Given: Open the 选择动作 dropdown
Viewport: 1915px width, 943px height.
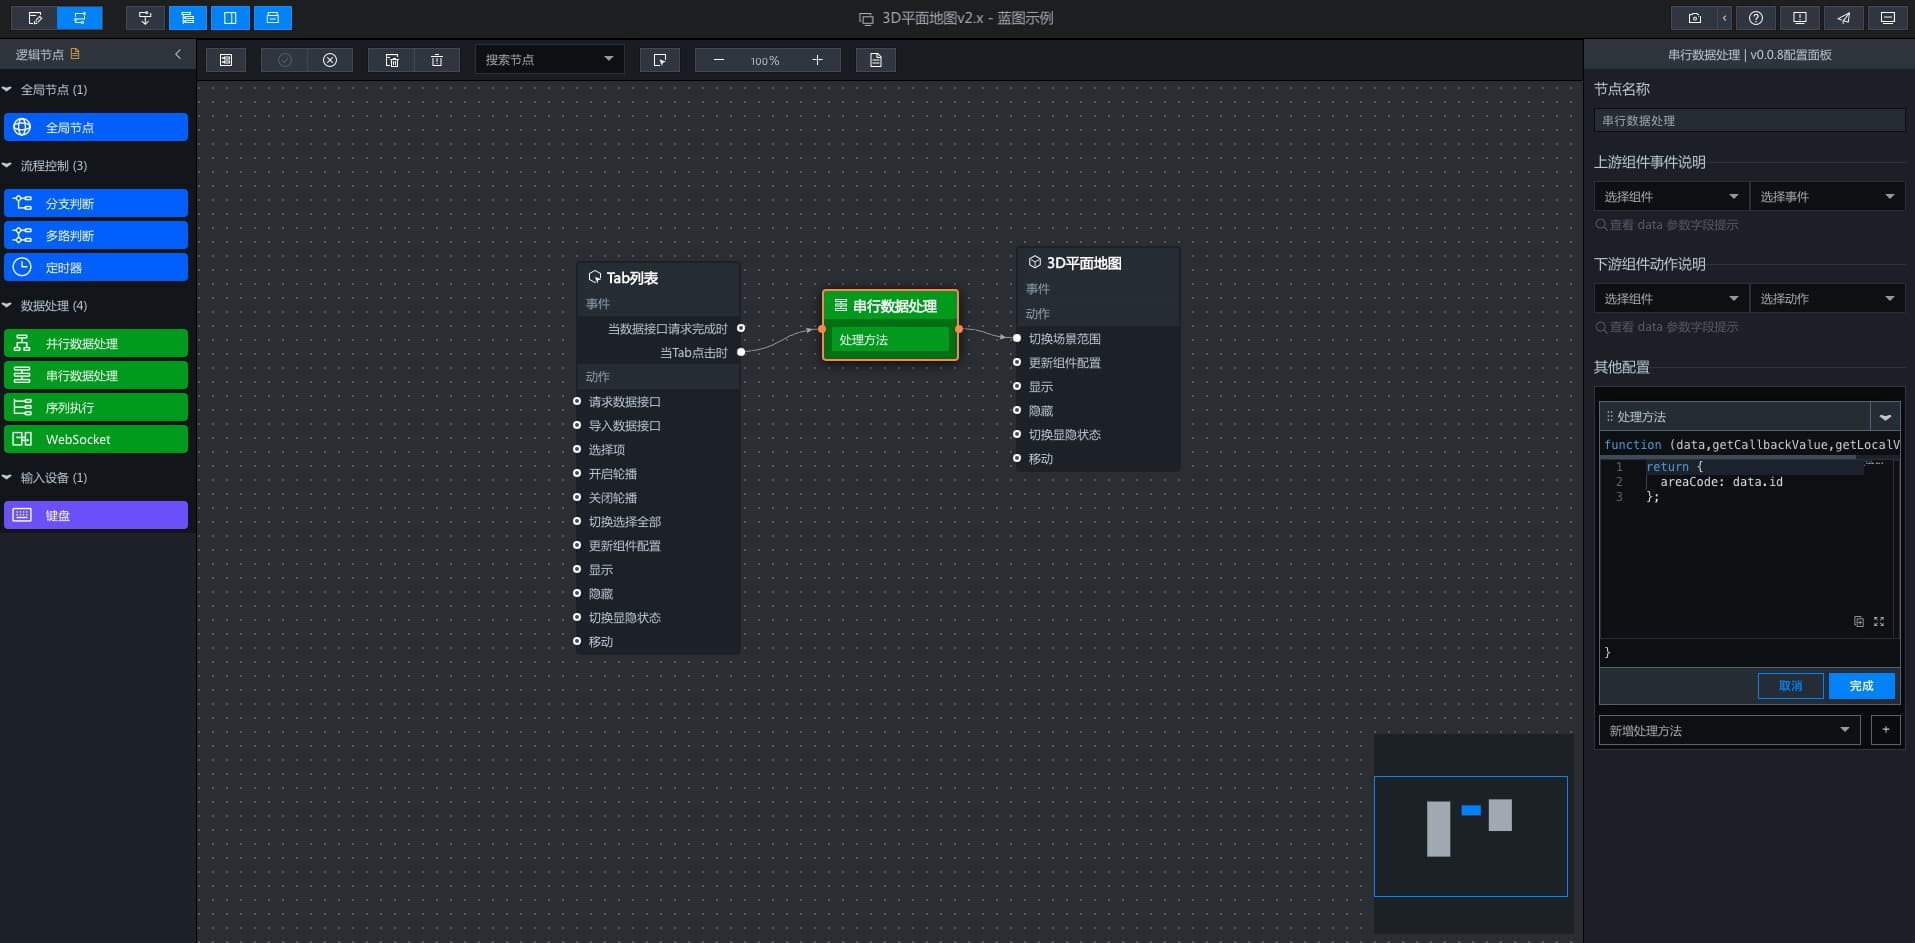Looking at the screenshot, I should (1827, 298).
